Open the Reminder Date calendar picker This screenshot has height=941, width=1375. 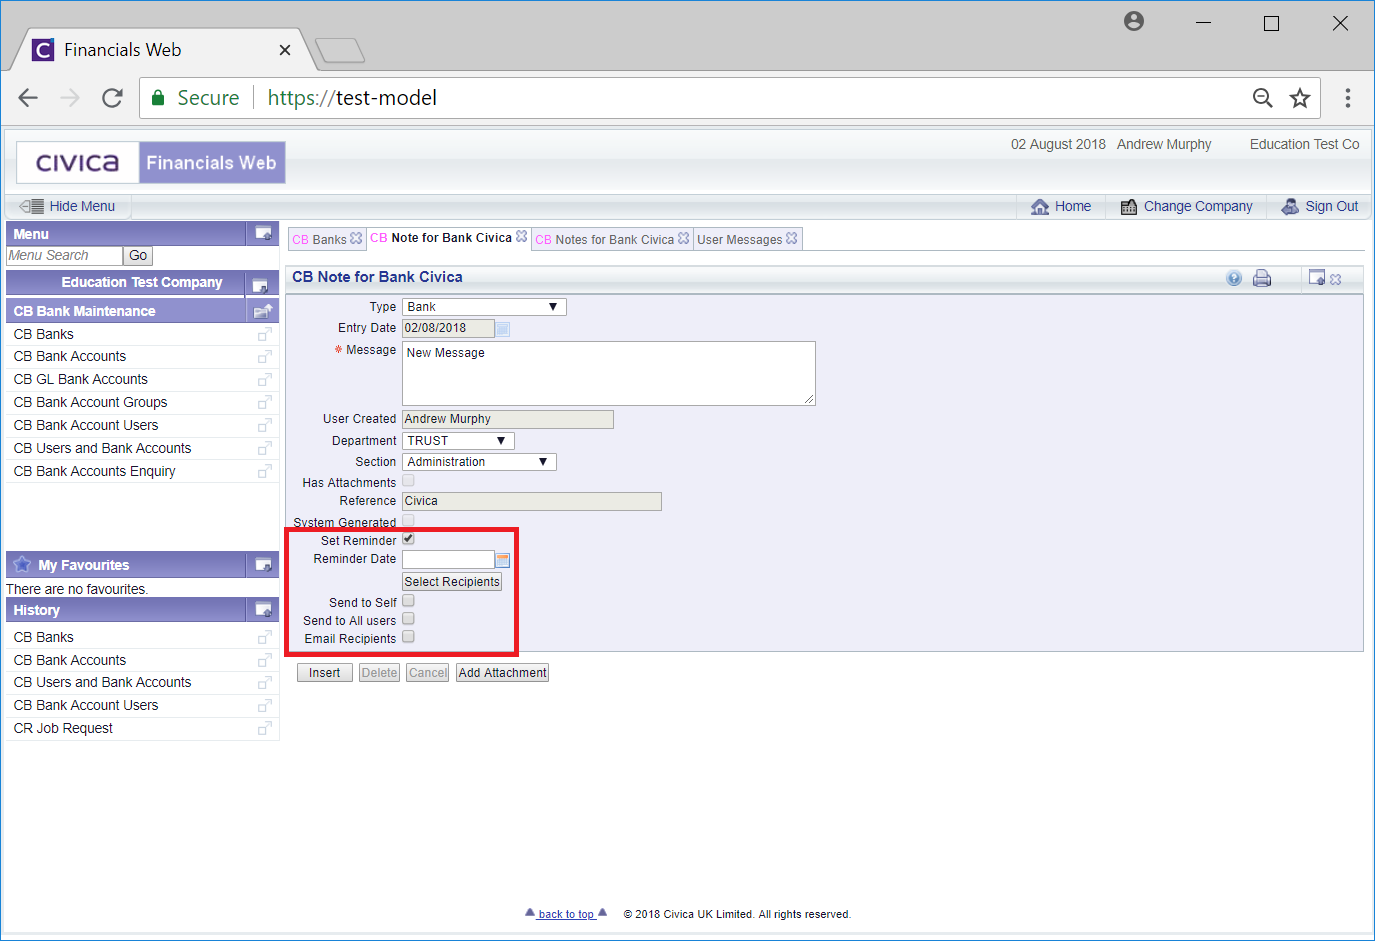click(x=503, y=560)
